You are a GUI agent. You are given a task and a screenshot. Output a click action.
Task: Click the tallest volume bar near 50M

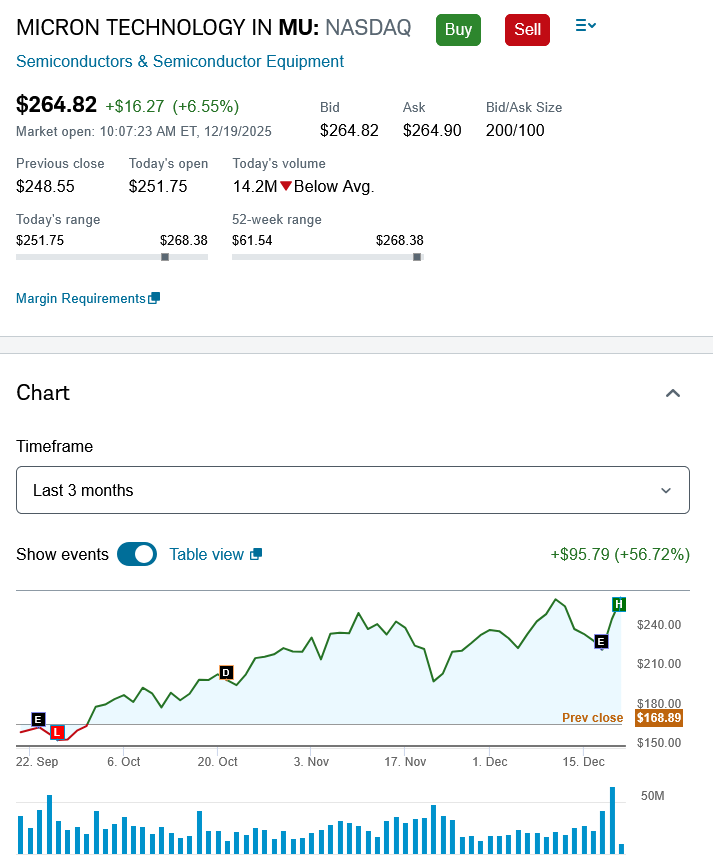(x=612, y=820)
